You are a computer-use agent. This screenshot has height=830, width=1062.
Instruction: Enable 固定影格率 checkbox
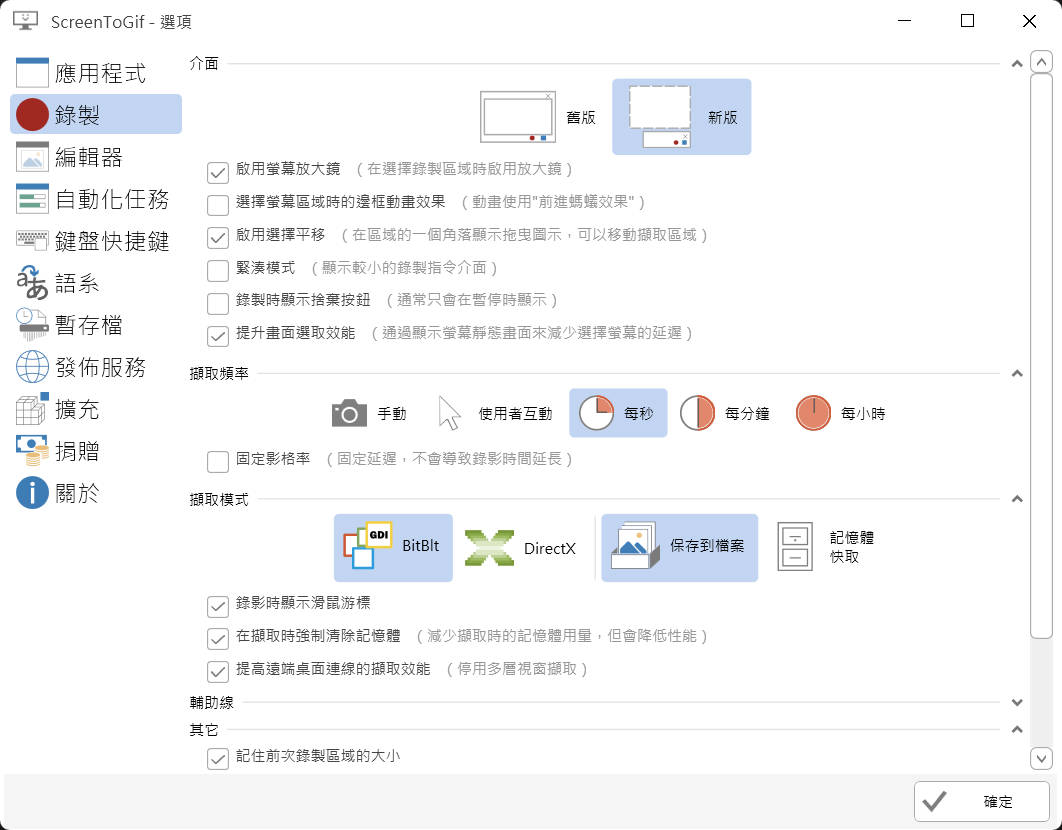[x=217, y=461]
